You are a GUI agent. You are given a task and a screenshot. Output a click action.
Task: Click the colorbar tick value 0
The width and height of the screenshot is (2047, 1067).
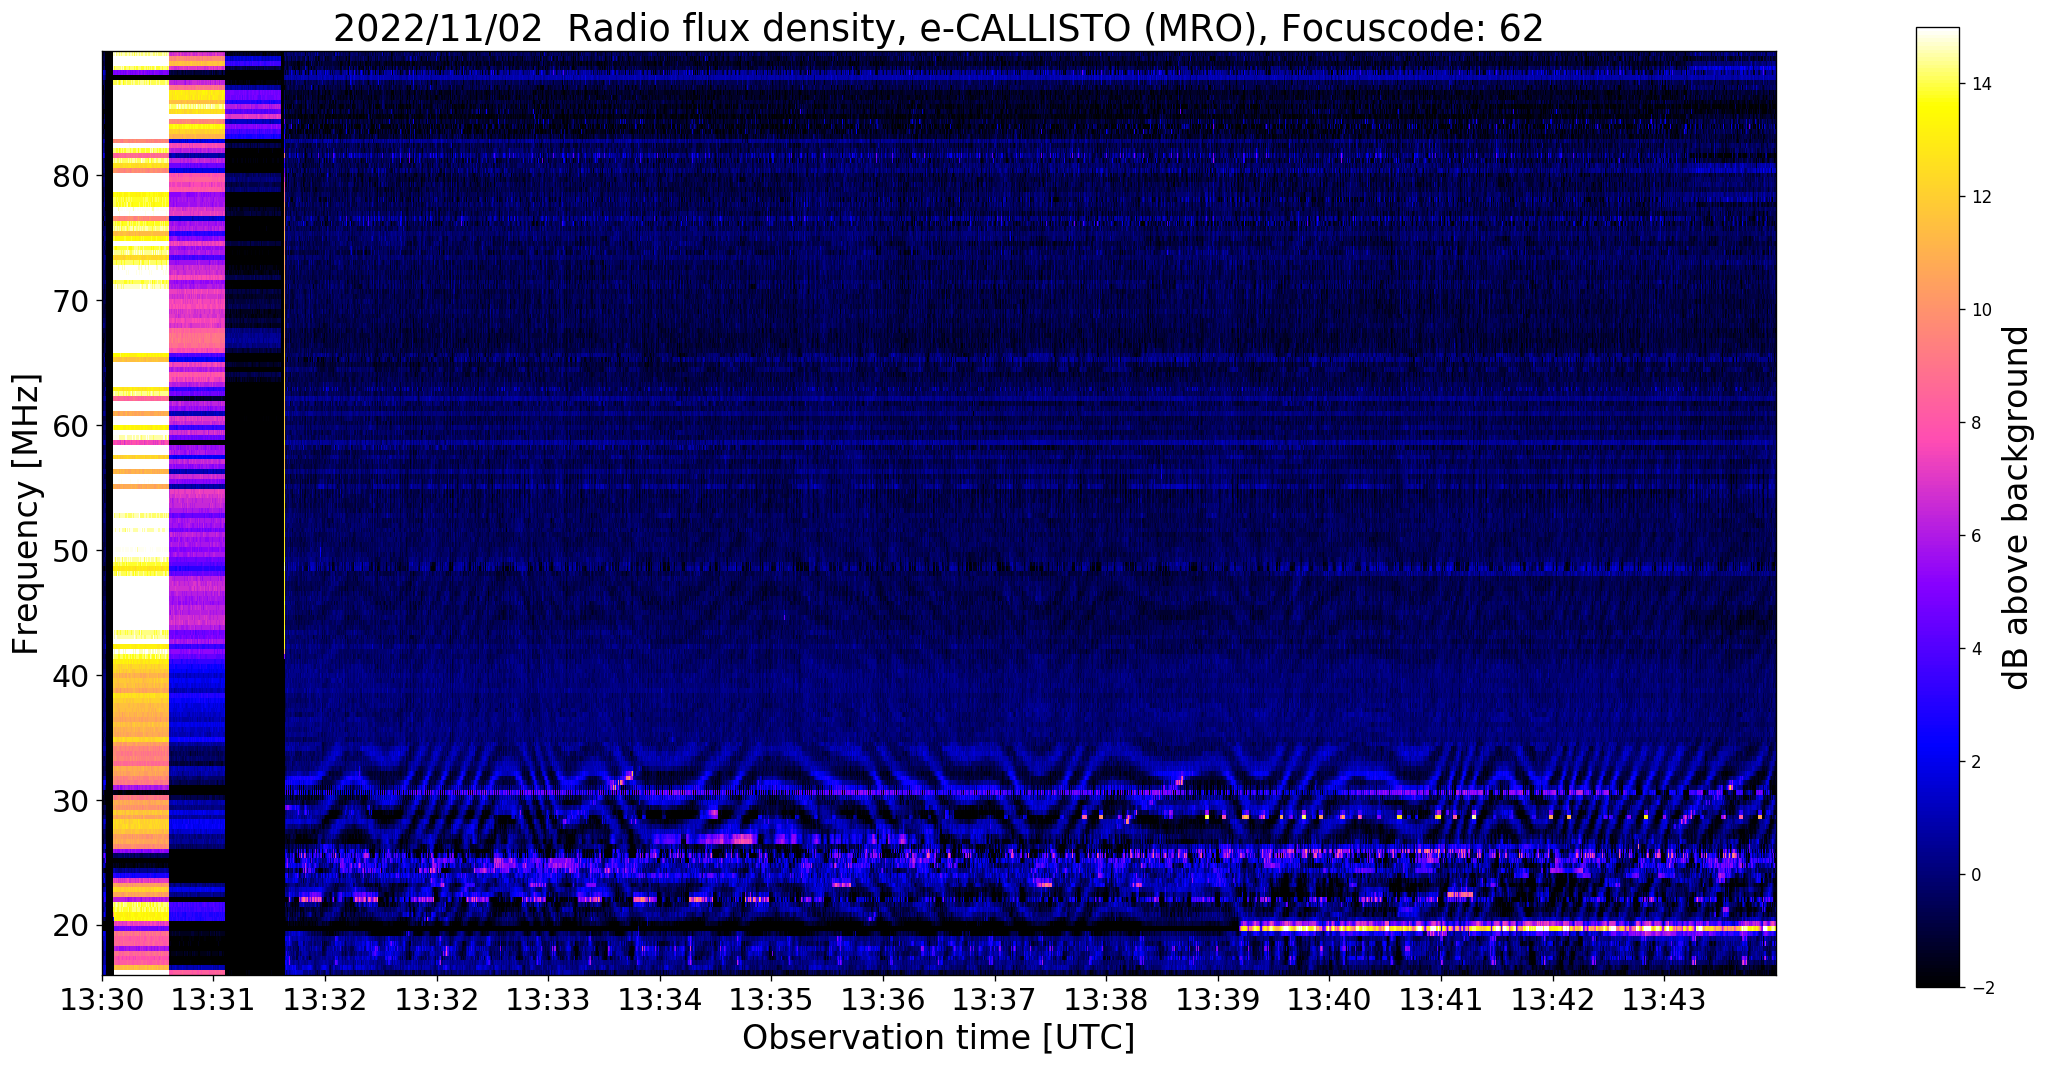click(x=1975, y=875)
